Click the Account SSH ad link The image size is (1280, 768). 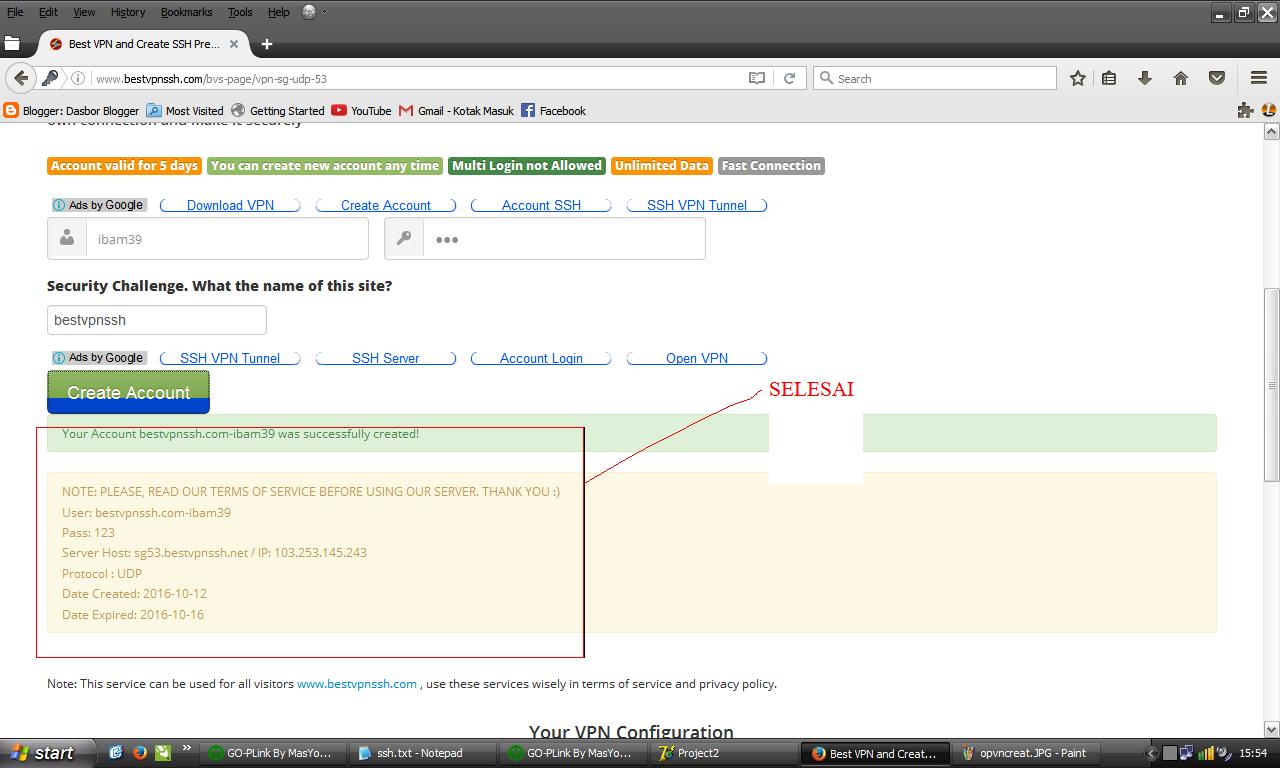[541, 205]
